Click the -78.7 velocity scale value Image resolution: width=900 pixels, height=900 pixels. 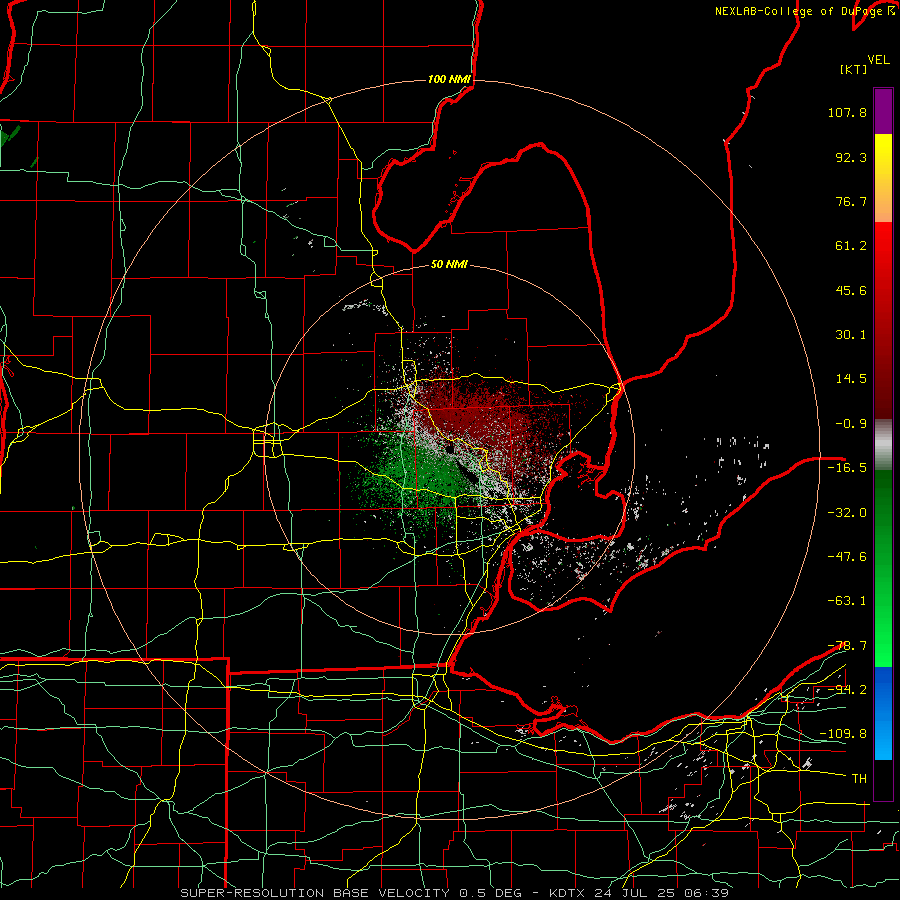[847, 646]
